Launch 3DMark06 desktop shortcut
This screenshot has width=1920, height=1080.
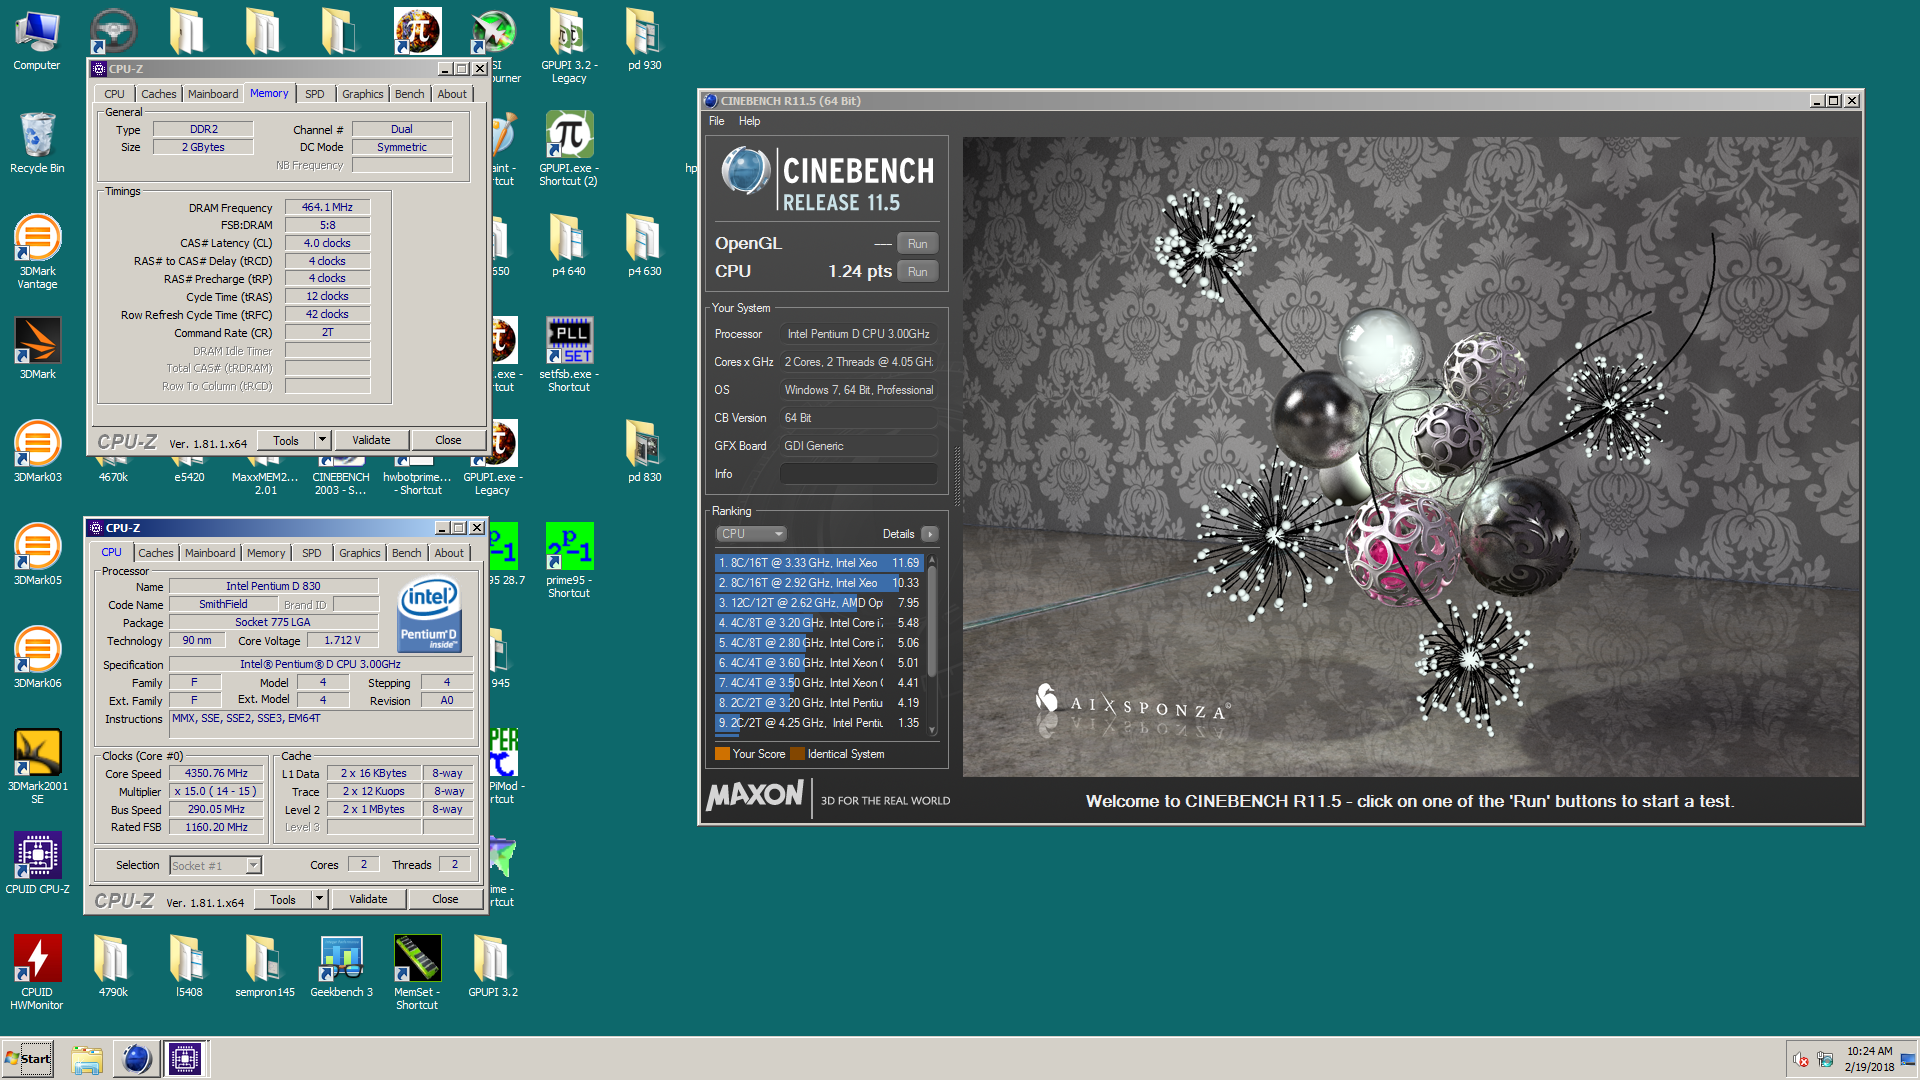pos(37,658)
